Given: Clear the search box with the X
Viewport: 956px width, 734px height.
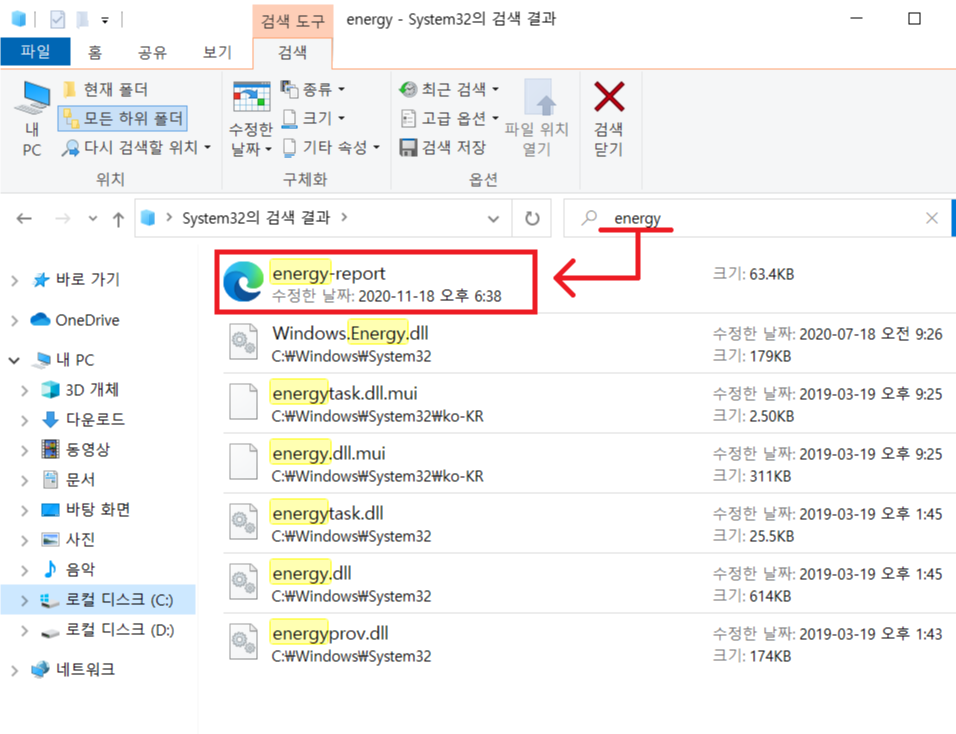Looking at the screenshot, I should coord(931,218).
